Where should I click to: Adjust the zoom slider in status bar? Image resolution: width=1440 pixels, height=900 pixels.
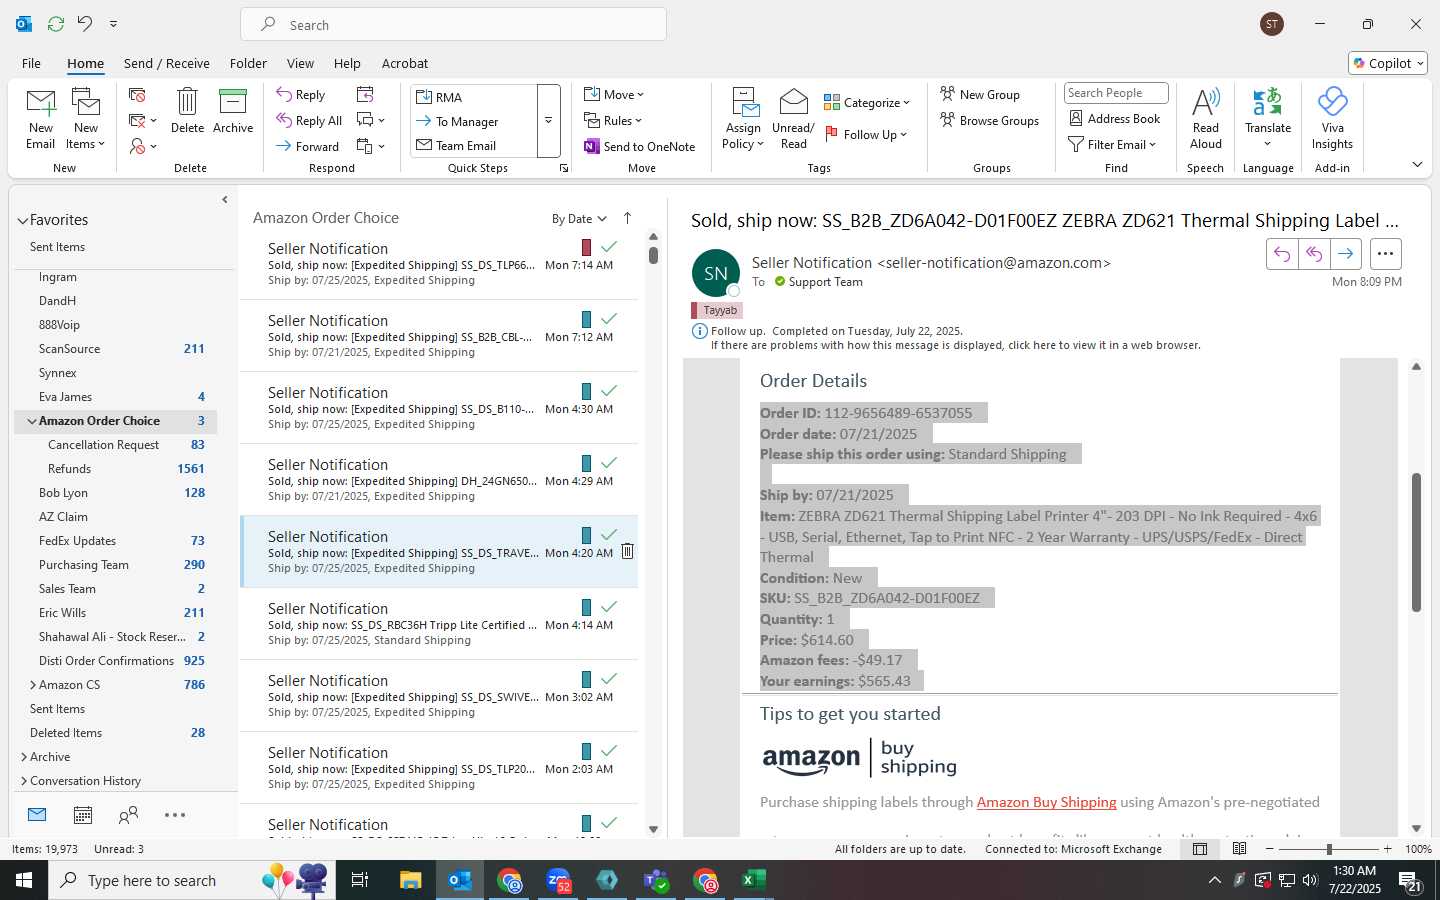tap(1329, 849)
